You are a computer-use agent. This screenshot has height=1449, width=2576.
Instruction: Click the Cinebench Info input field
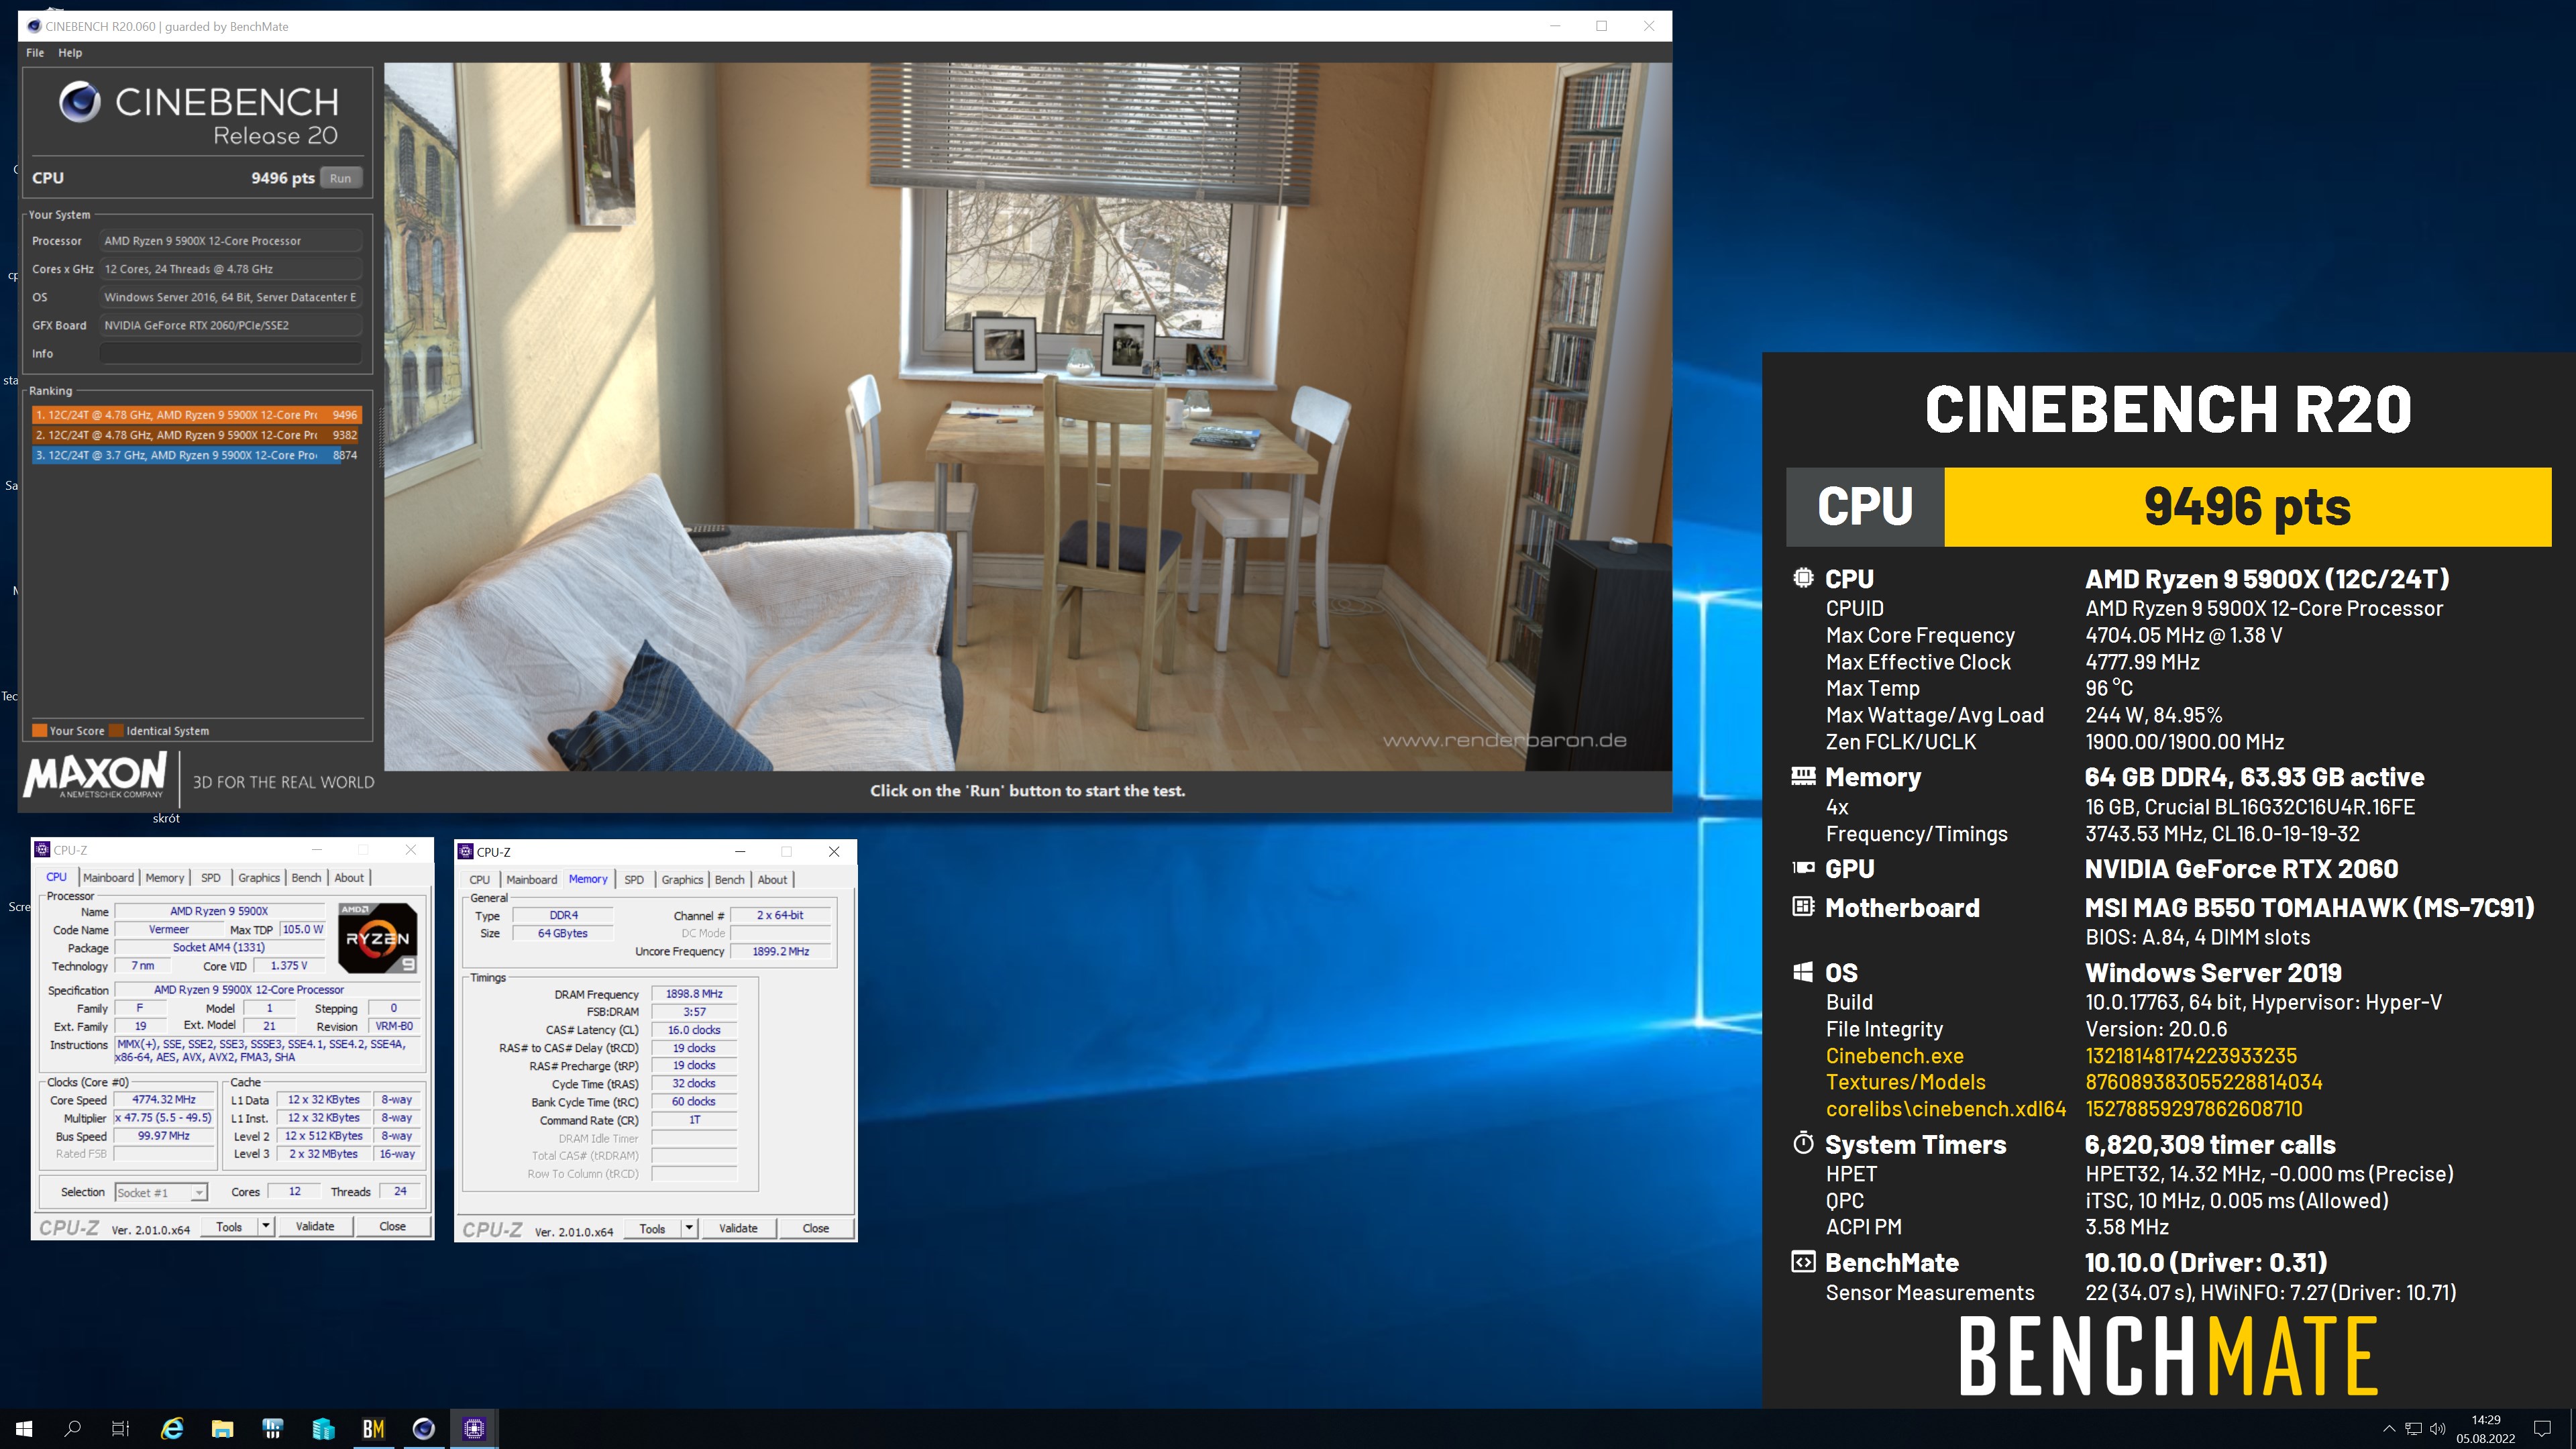tap(231, 353)
